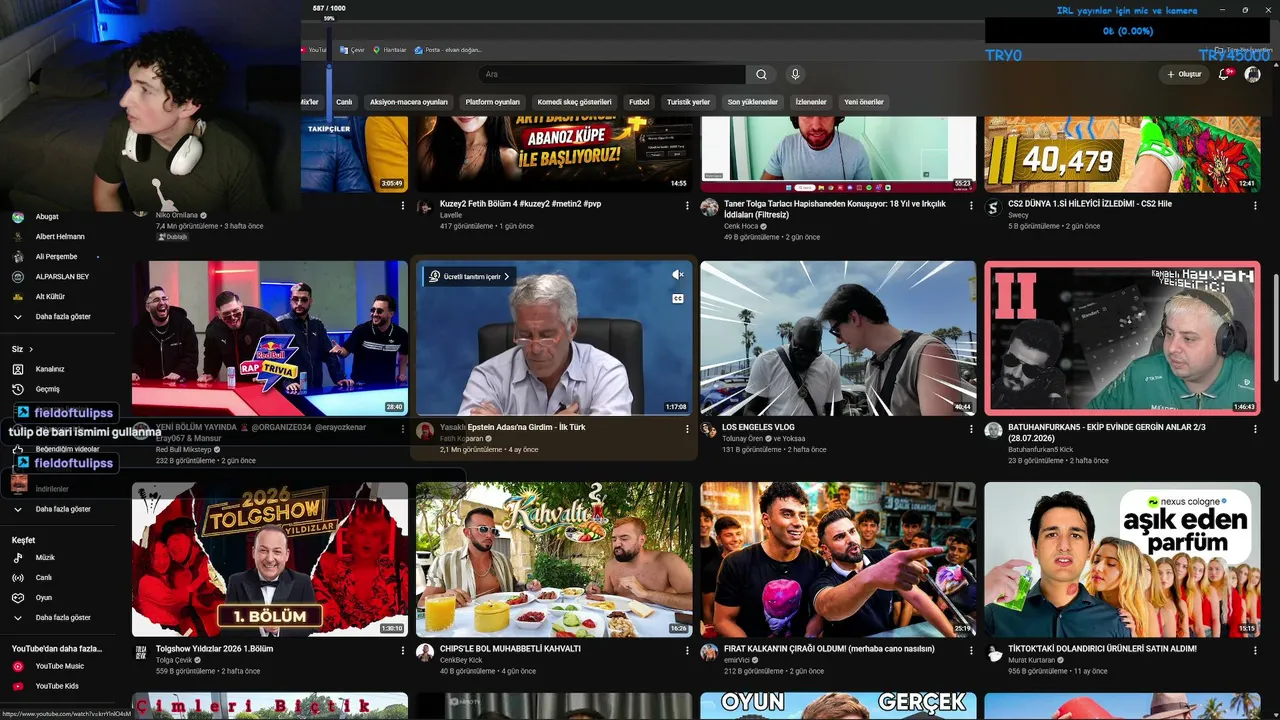Open Çevir bookmark in the browser bar
This screenshot has height=720, width=1280.
tap(352, 50)
